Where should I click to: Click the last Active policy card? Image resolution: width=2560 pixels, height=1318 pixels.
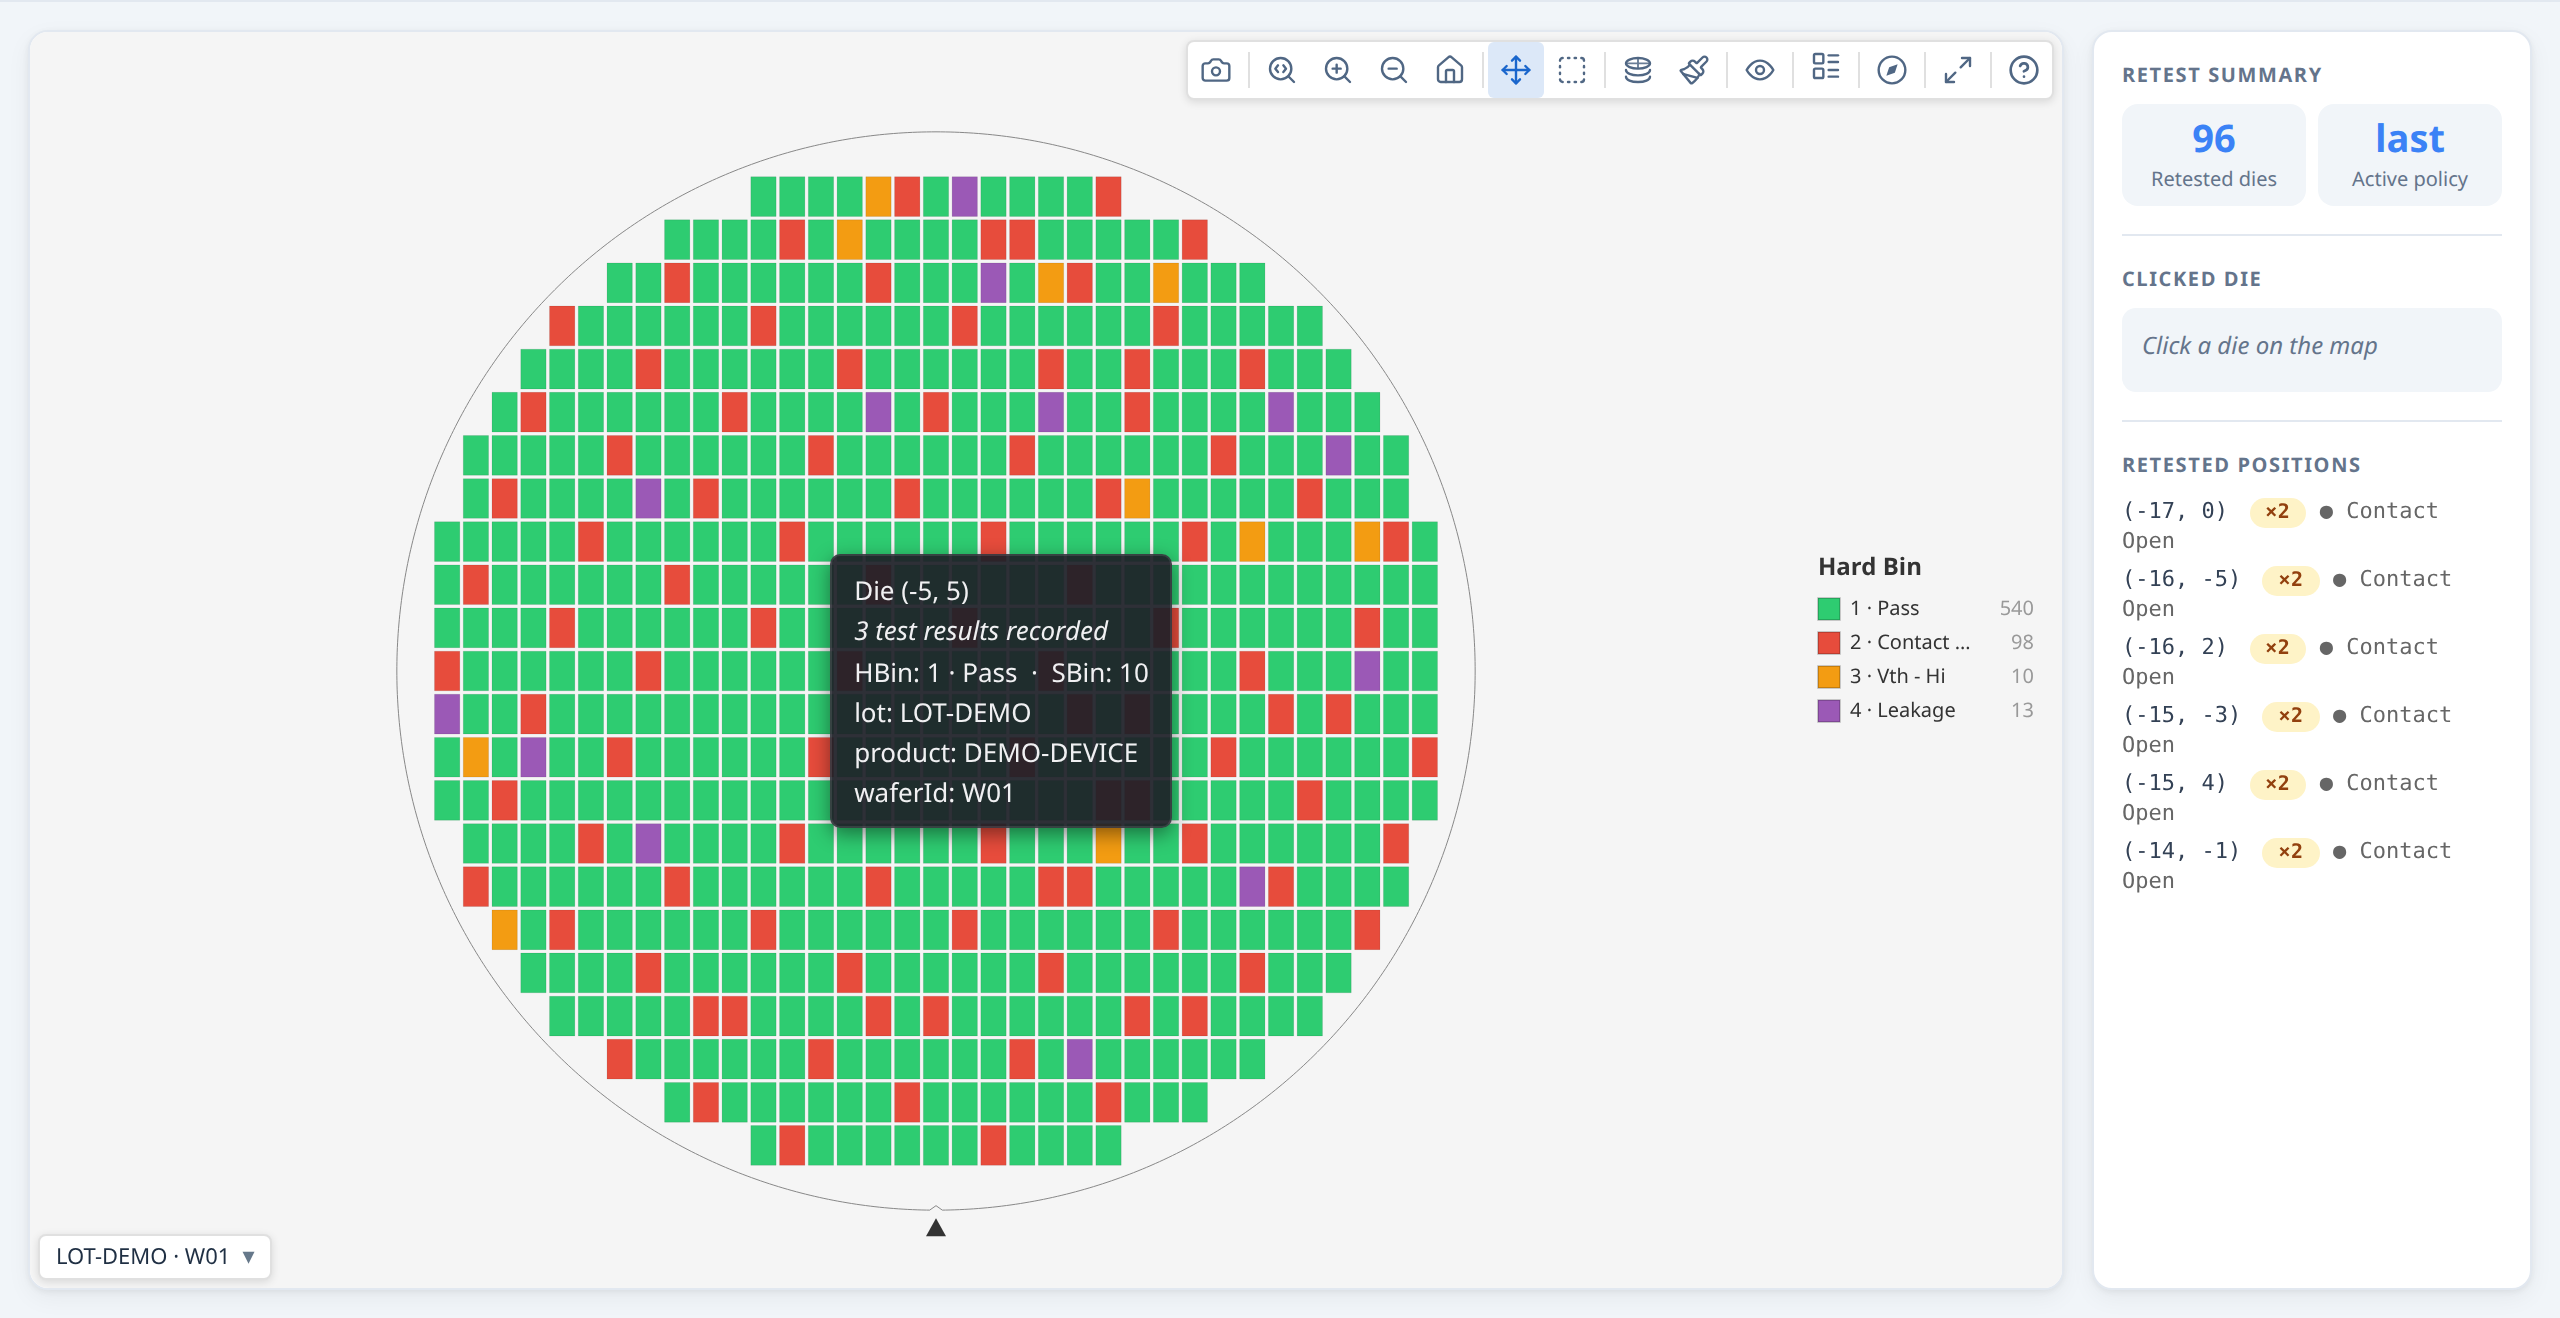2409,155
